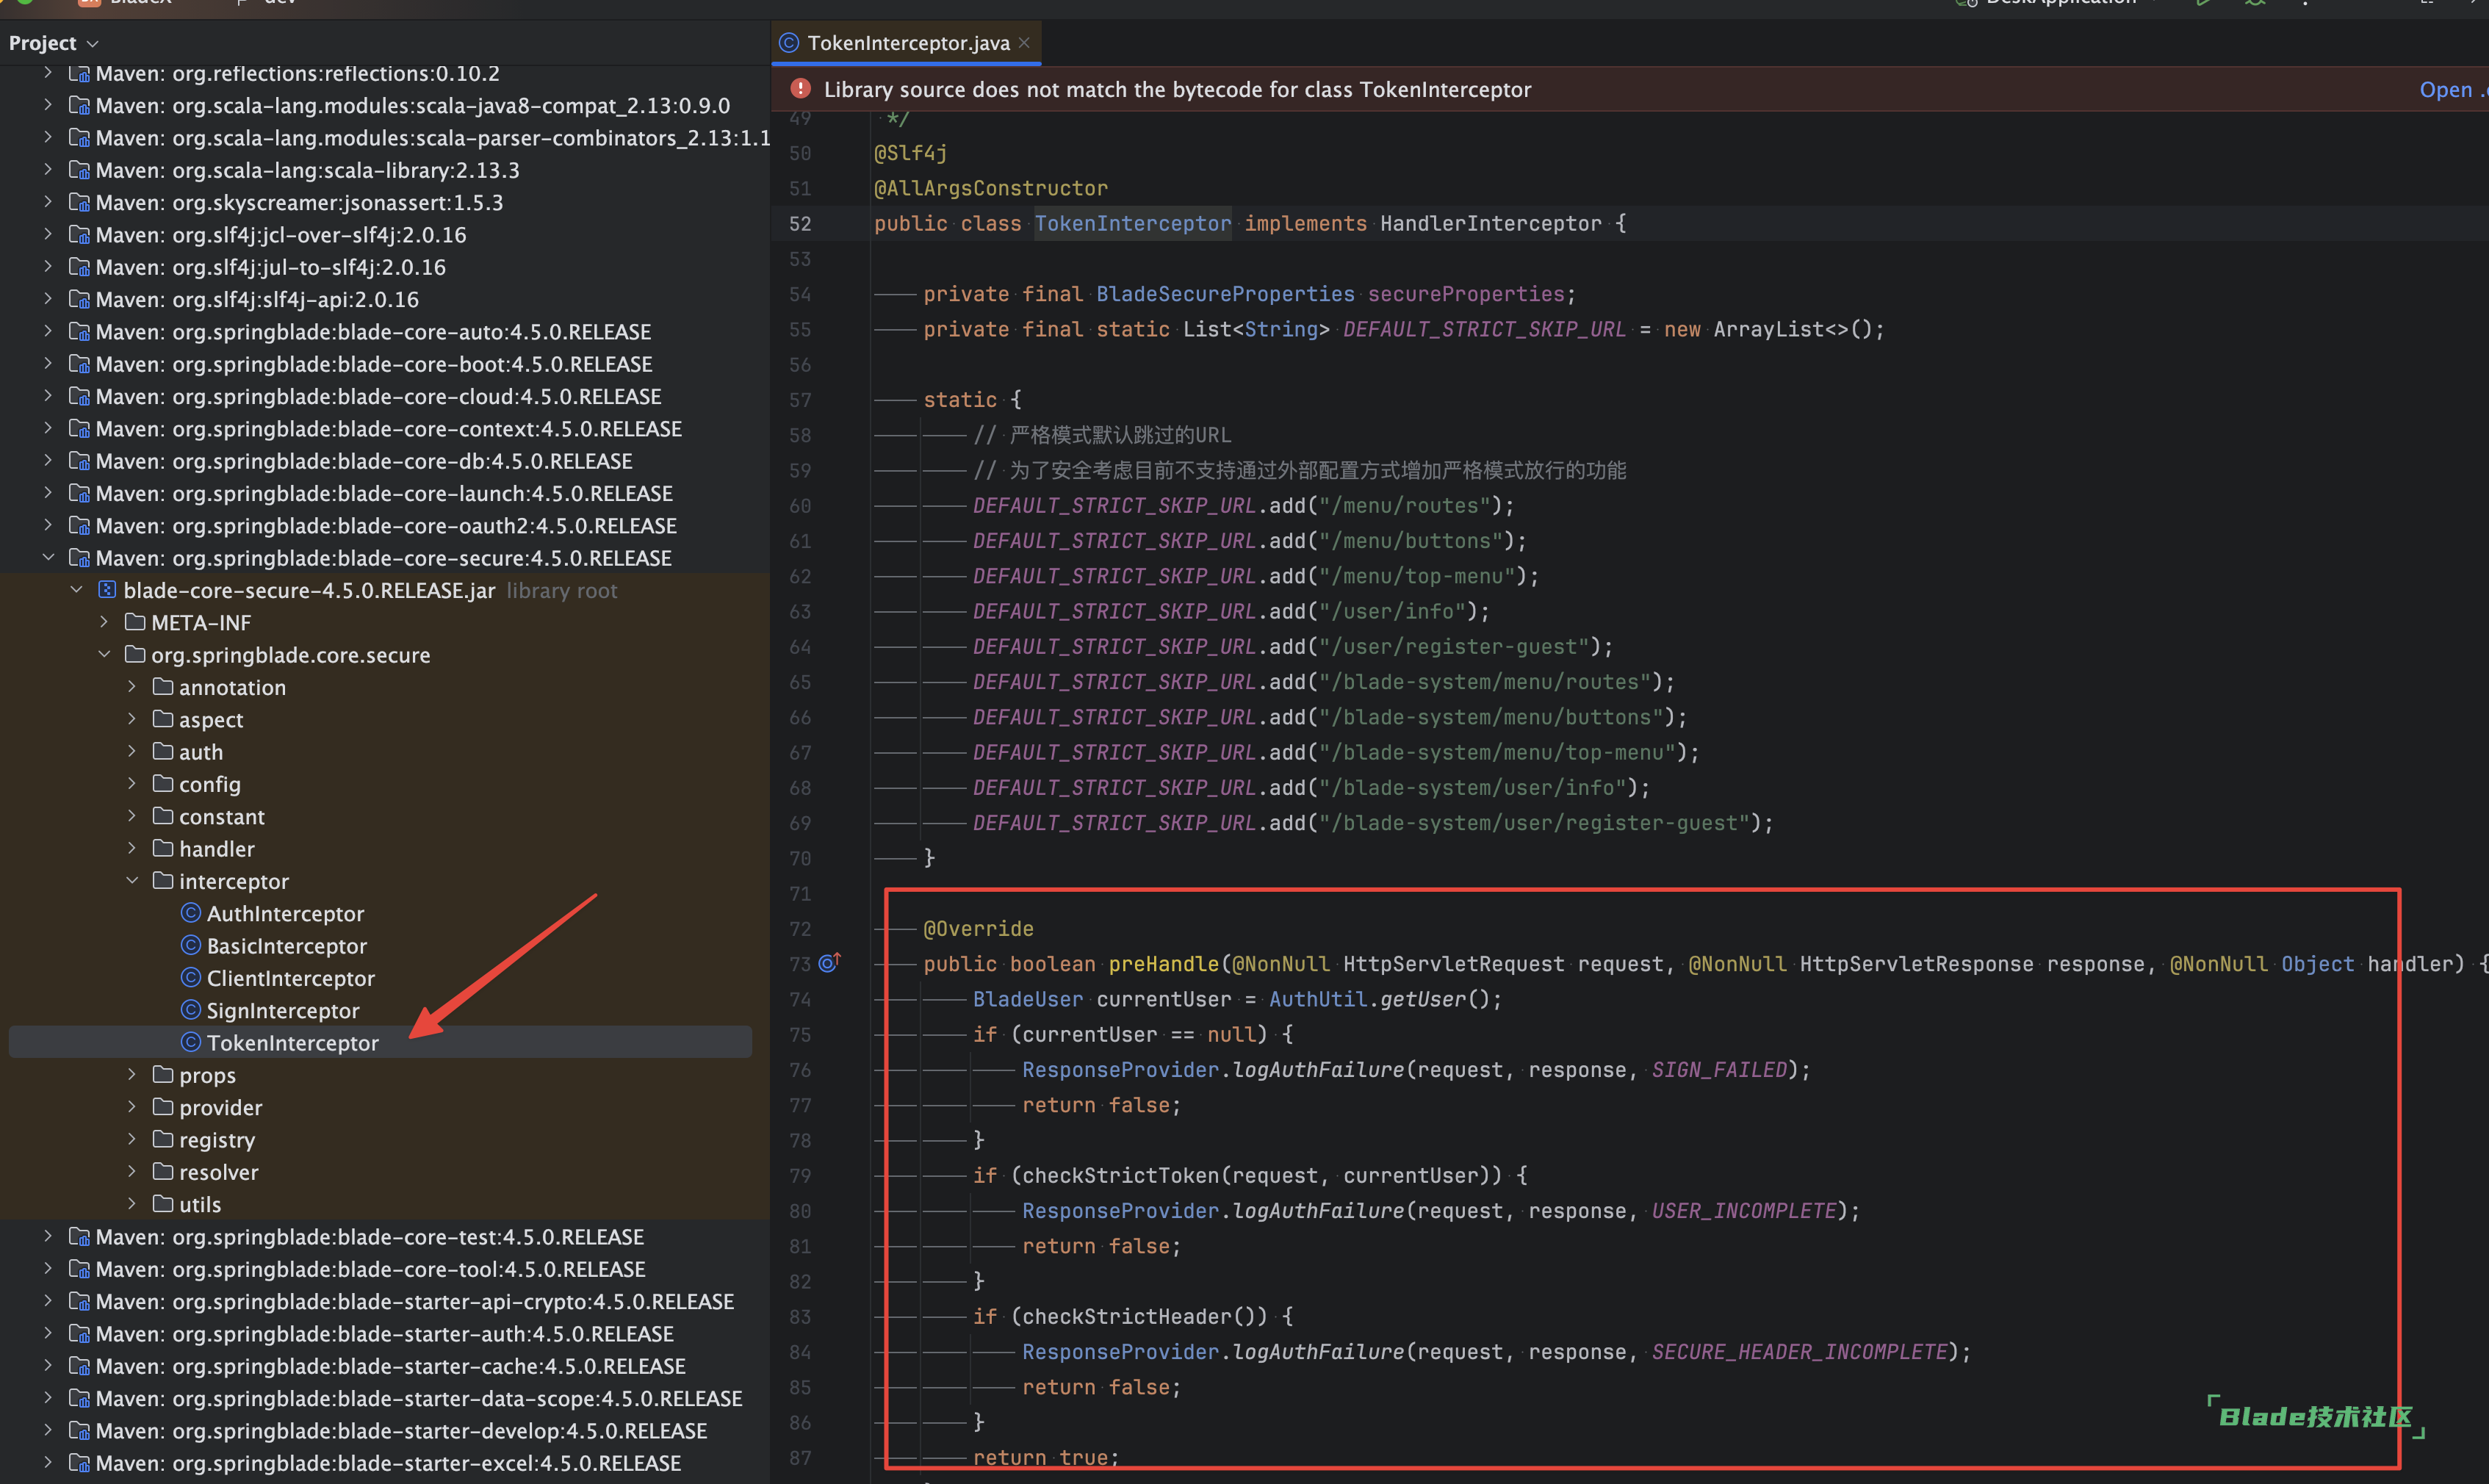2489x1484 pixels.
Task: Click Maven blade-core-tool library icon
Action: click(x=79, y=1269)
